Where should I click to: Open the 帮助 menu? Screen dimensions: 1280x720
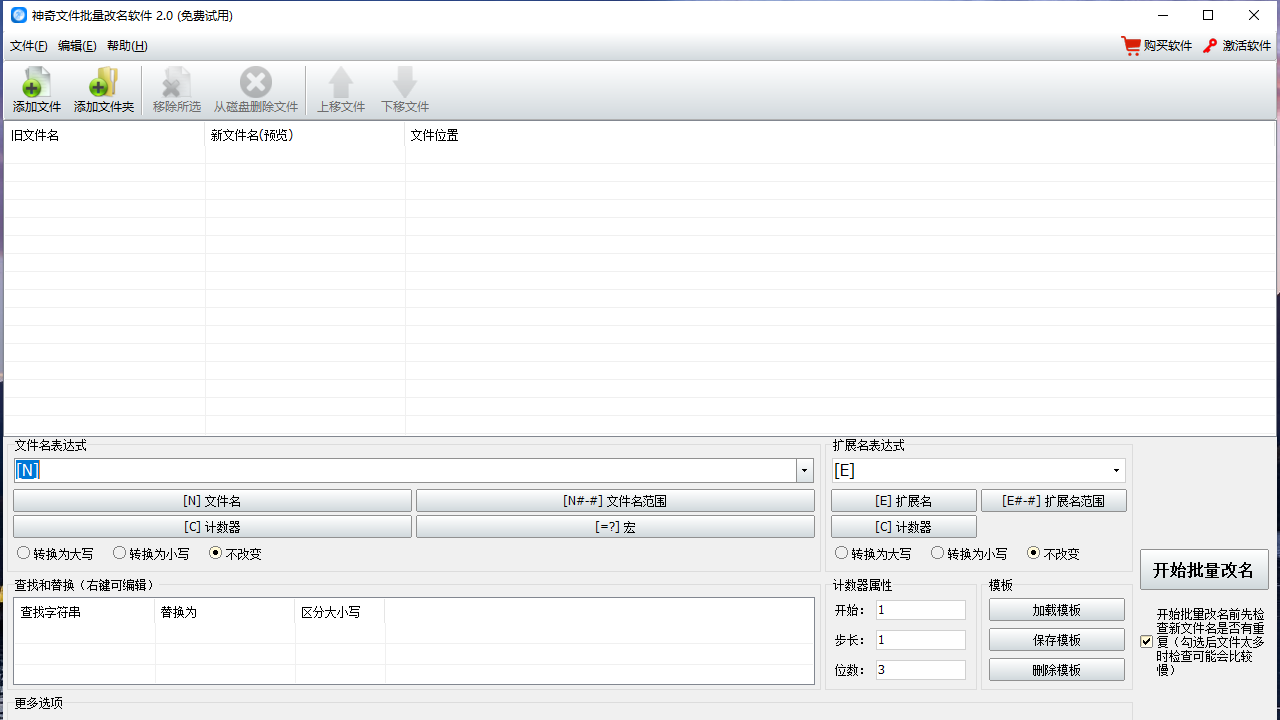click(x=128, y=45)
